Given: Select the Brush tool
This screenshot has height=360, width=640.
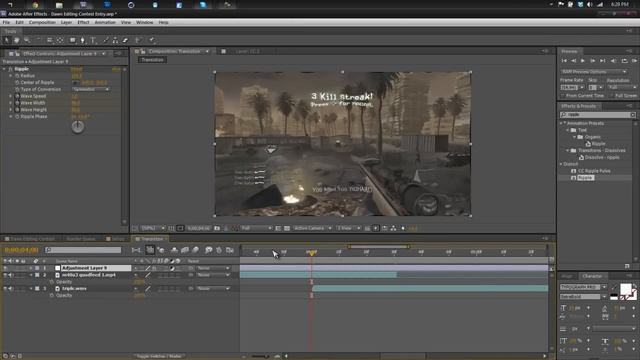Looking at the screenshot, I should tap(106, 40).
